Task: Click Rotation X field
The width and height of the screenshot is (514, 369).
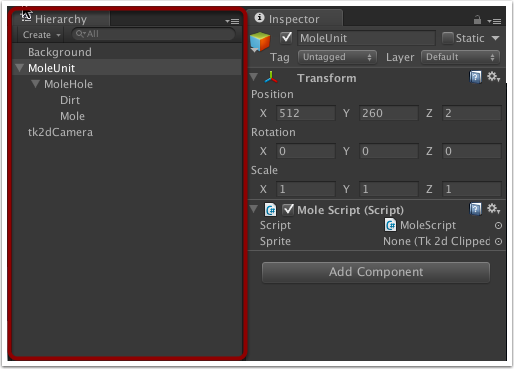Action: (306, 151)
